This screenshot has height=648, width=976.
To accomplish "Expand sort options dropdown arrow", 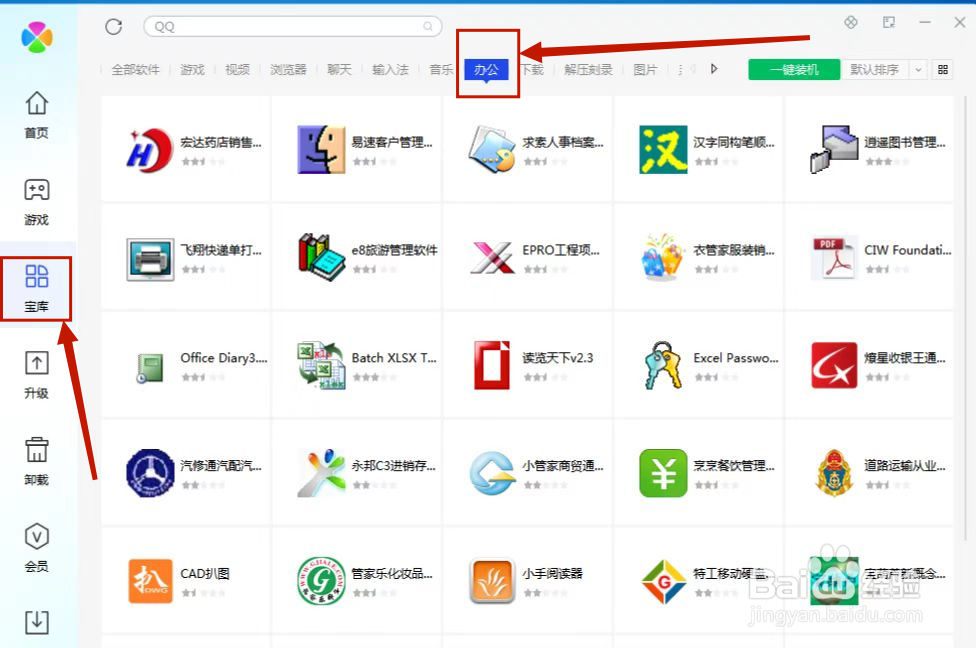I will point(918,70).
